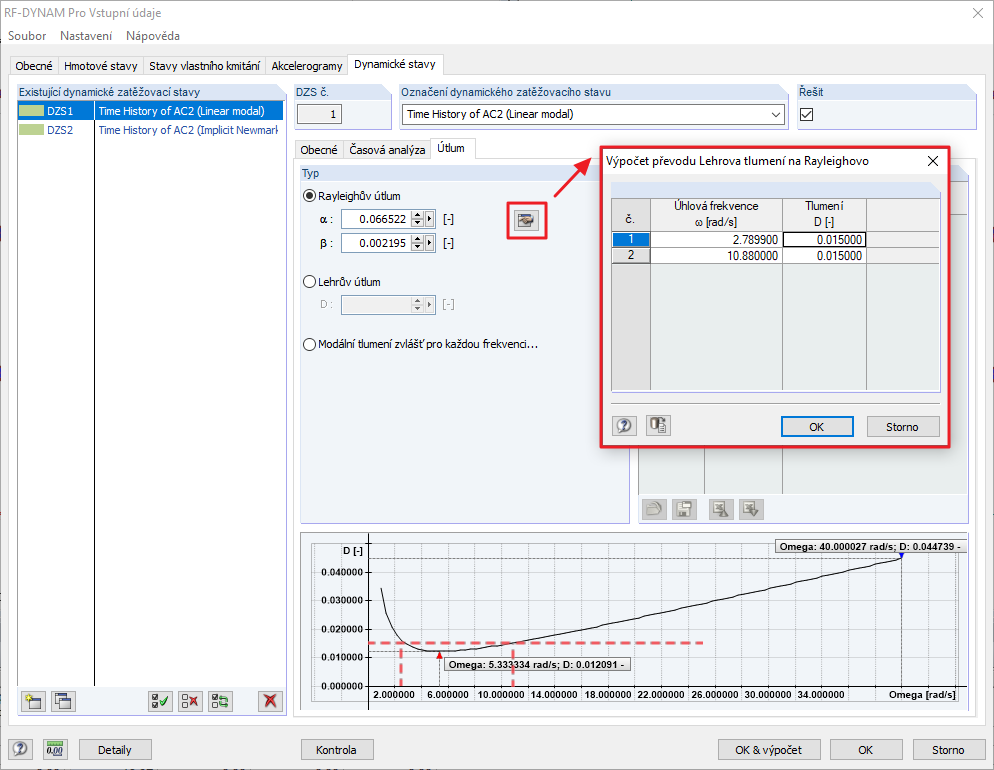Click the blue marker at Omega 40 on graph
Screen dimensions: 994x770
click(x=901, y=556)
